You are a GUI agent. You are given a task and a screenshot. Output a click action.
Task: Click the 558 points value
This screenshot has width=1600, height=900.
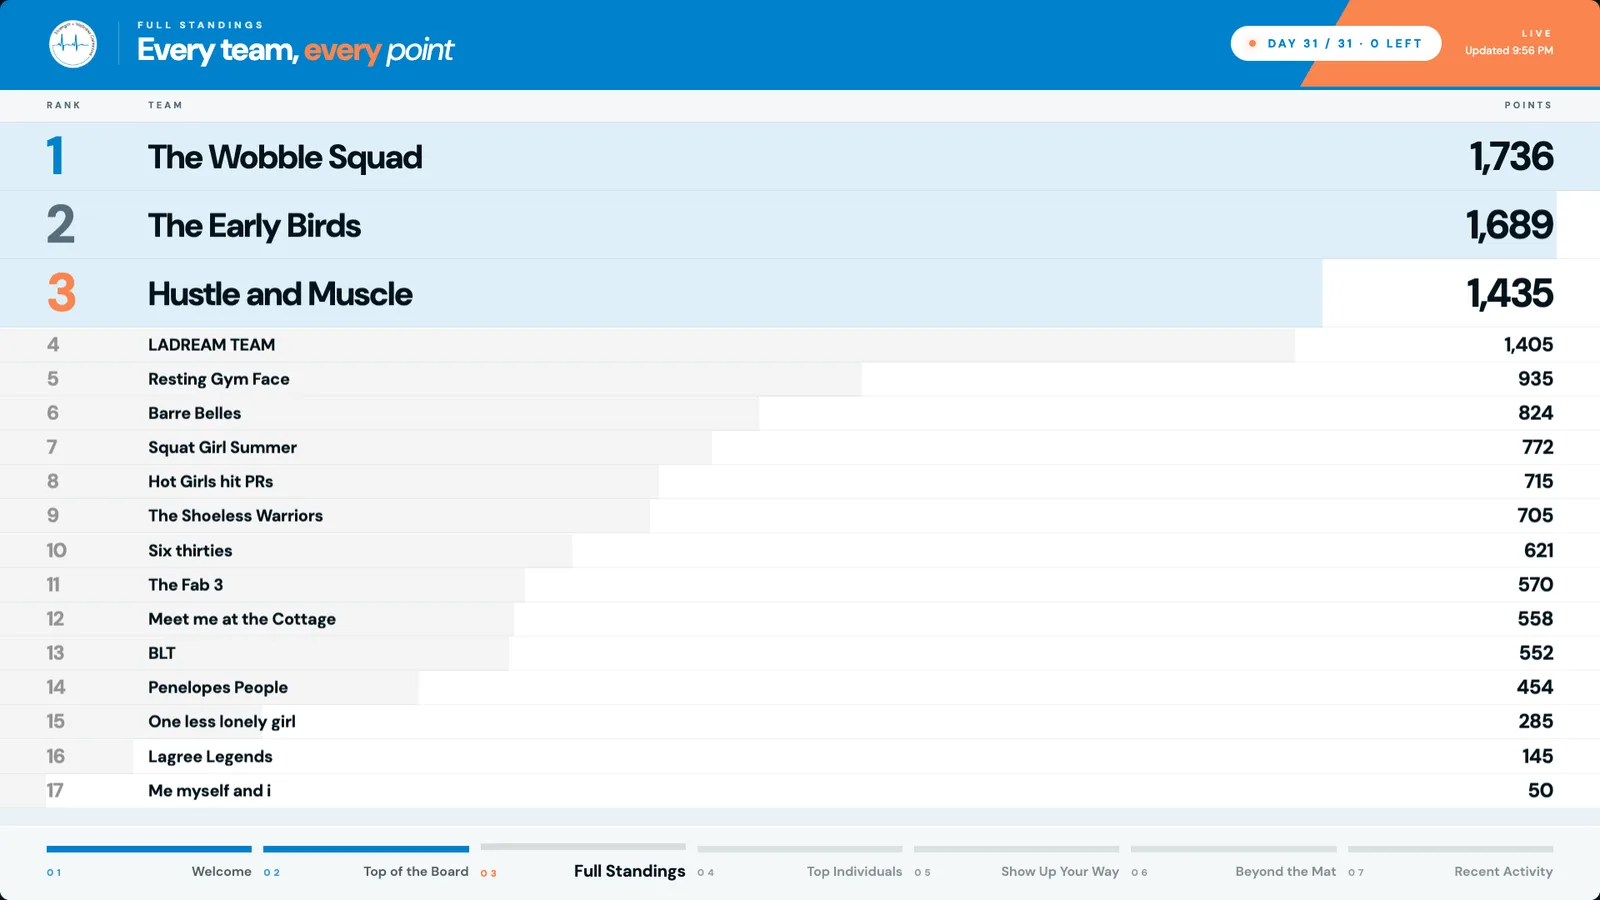(1536, 619)
